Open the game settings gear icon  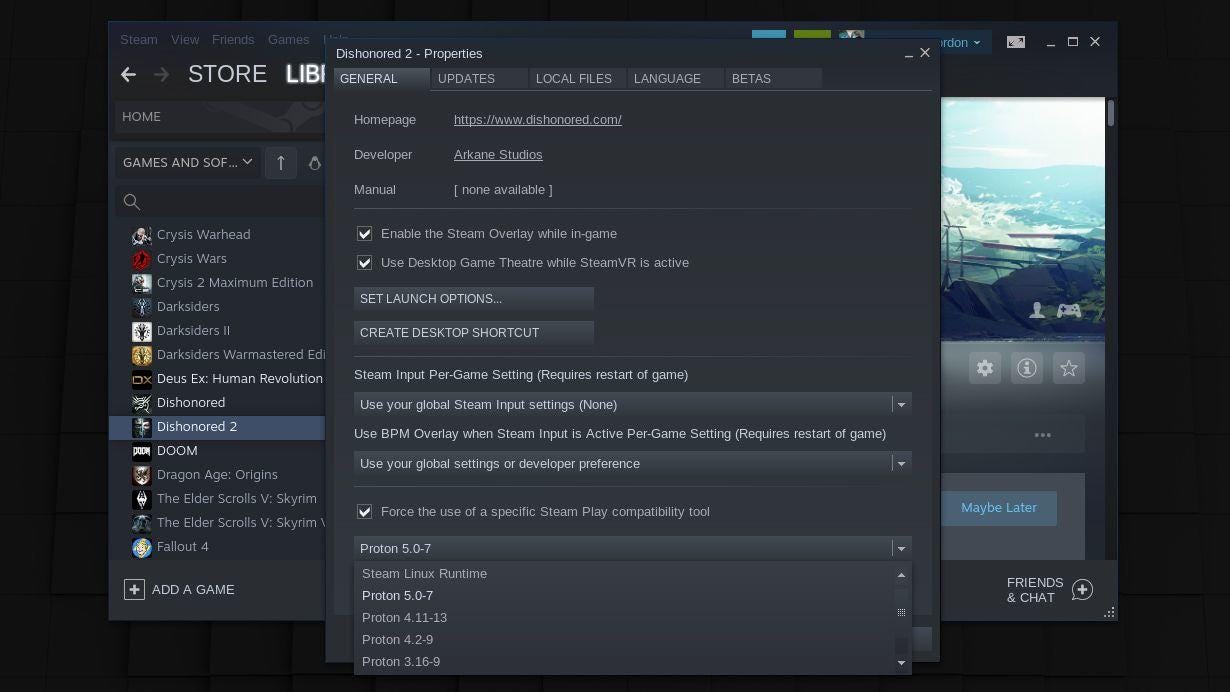[984, 368]
